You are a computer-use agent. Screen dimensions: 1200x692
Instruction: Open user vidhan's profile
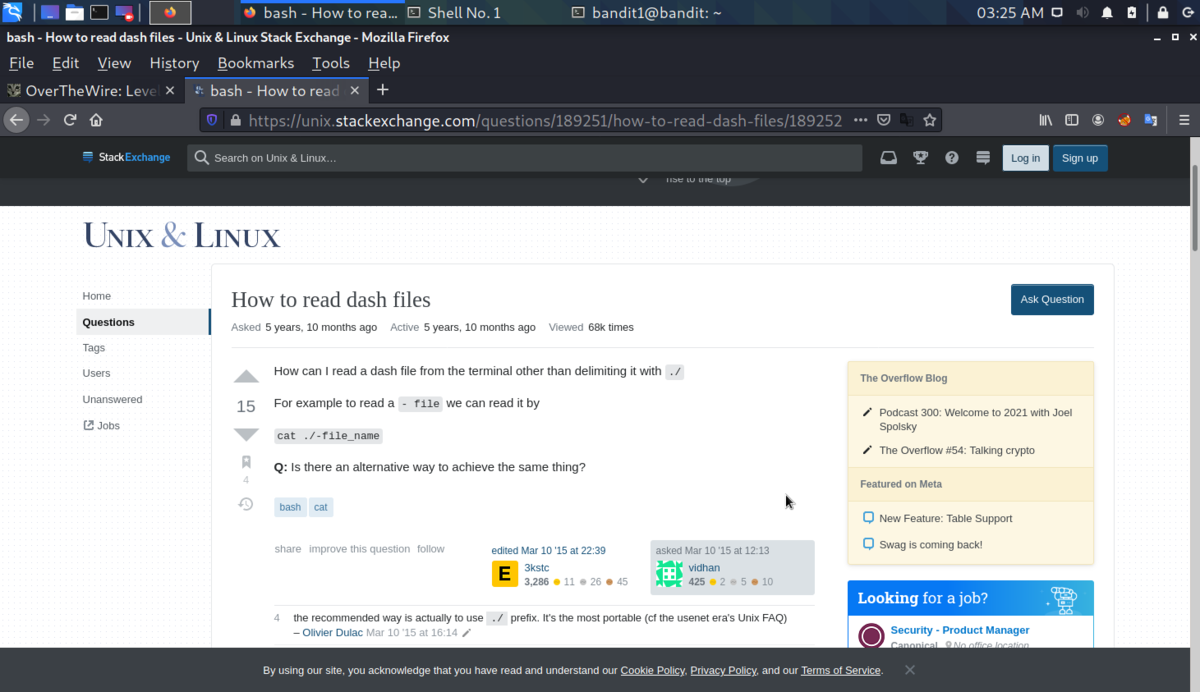click(703, 567)
